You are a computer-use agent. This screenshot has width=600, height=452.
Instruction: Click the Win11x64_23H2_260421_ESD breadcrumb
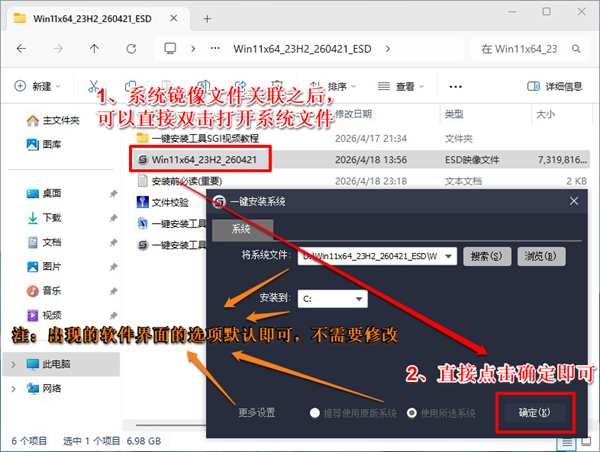point(302,49)
